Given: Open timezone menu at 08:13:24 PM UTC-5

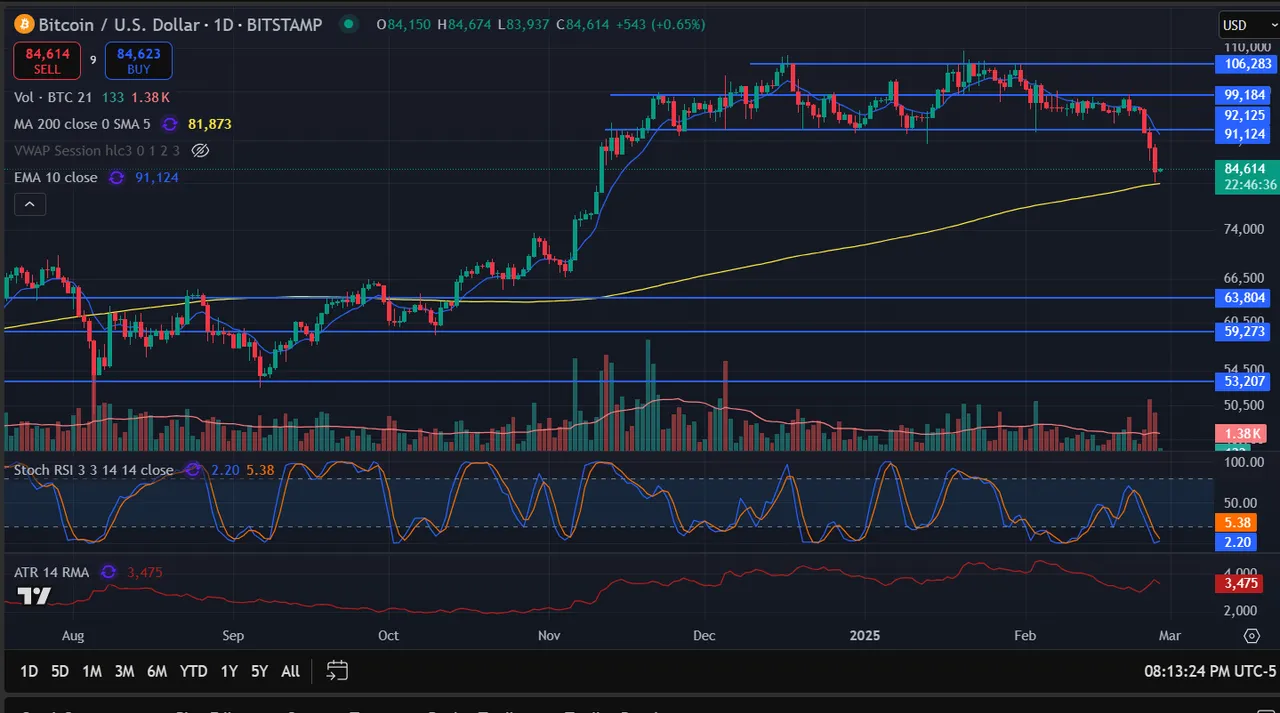Looking at the screenshot, I should tap(1210, 671).
